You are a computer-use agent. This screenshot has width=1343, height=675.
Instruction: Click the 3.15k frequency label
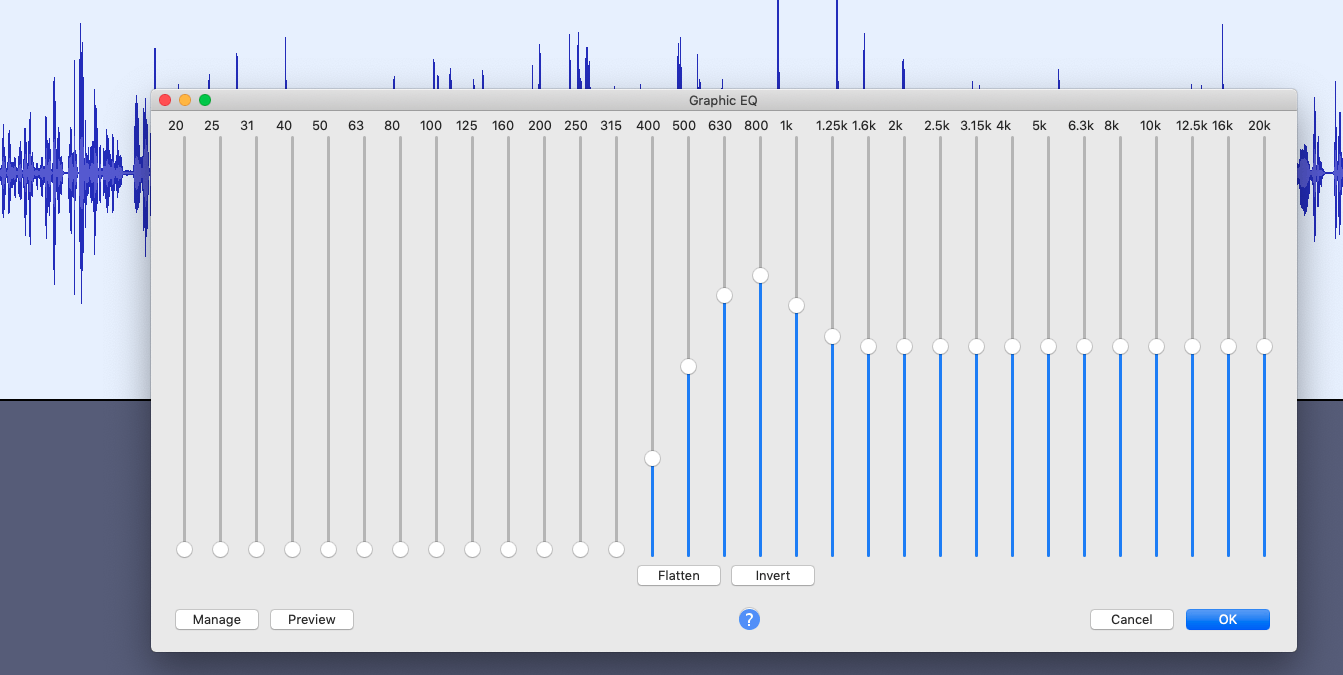[x=976, y=126]
